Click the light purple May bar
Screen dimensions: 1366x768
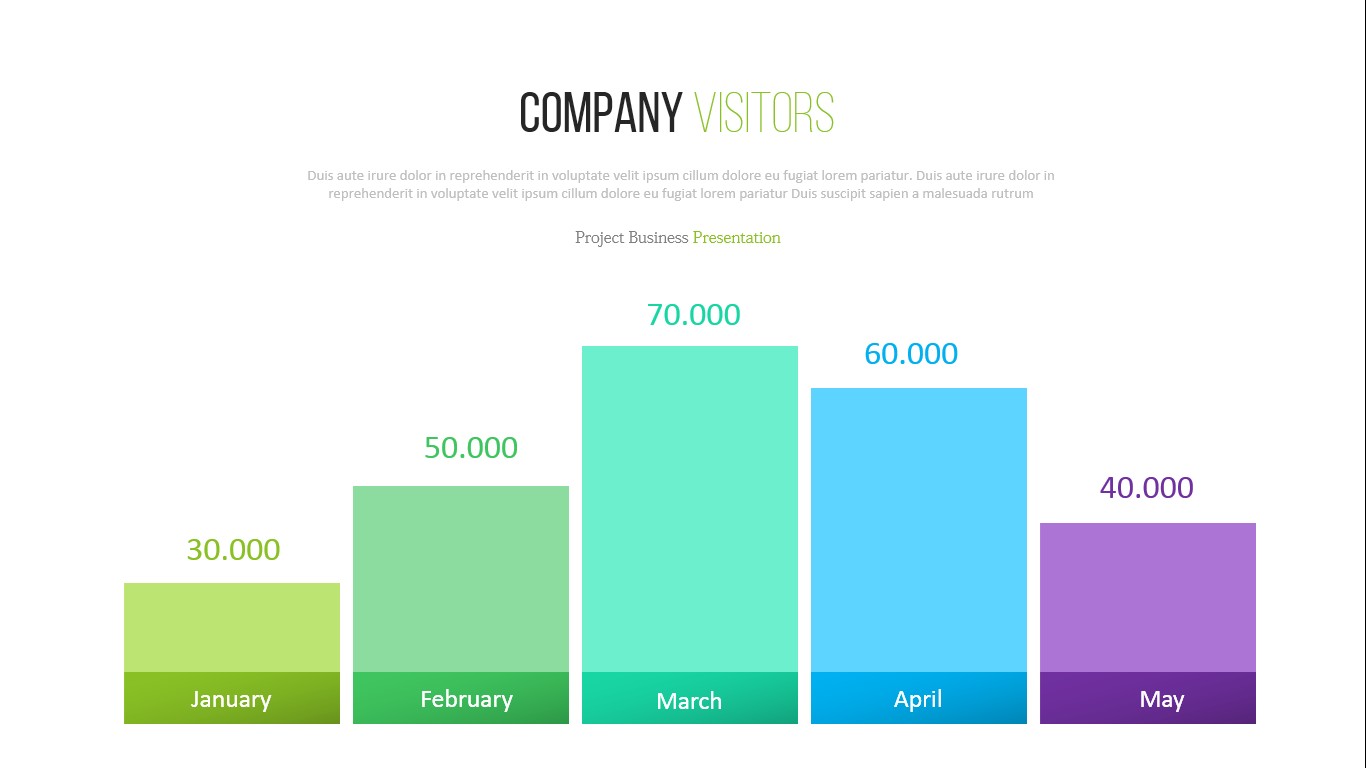click(x=1148, y=597)
